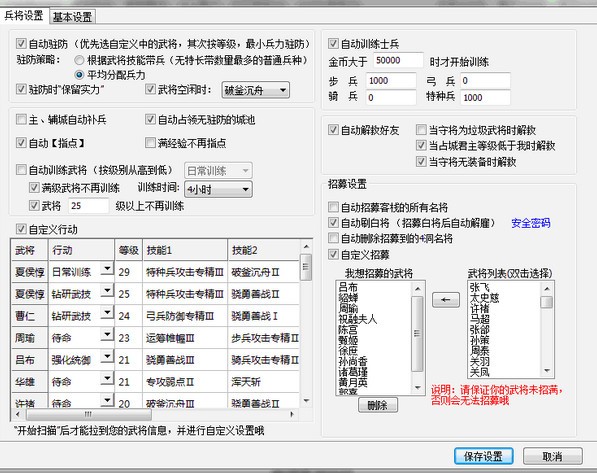Open the 训练时间 4小时 dropdown

point(218,189)
